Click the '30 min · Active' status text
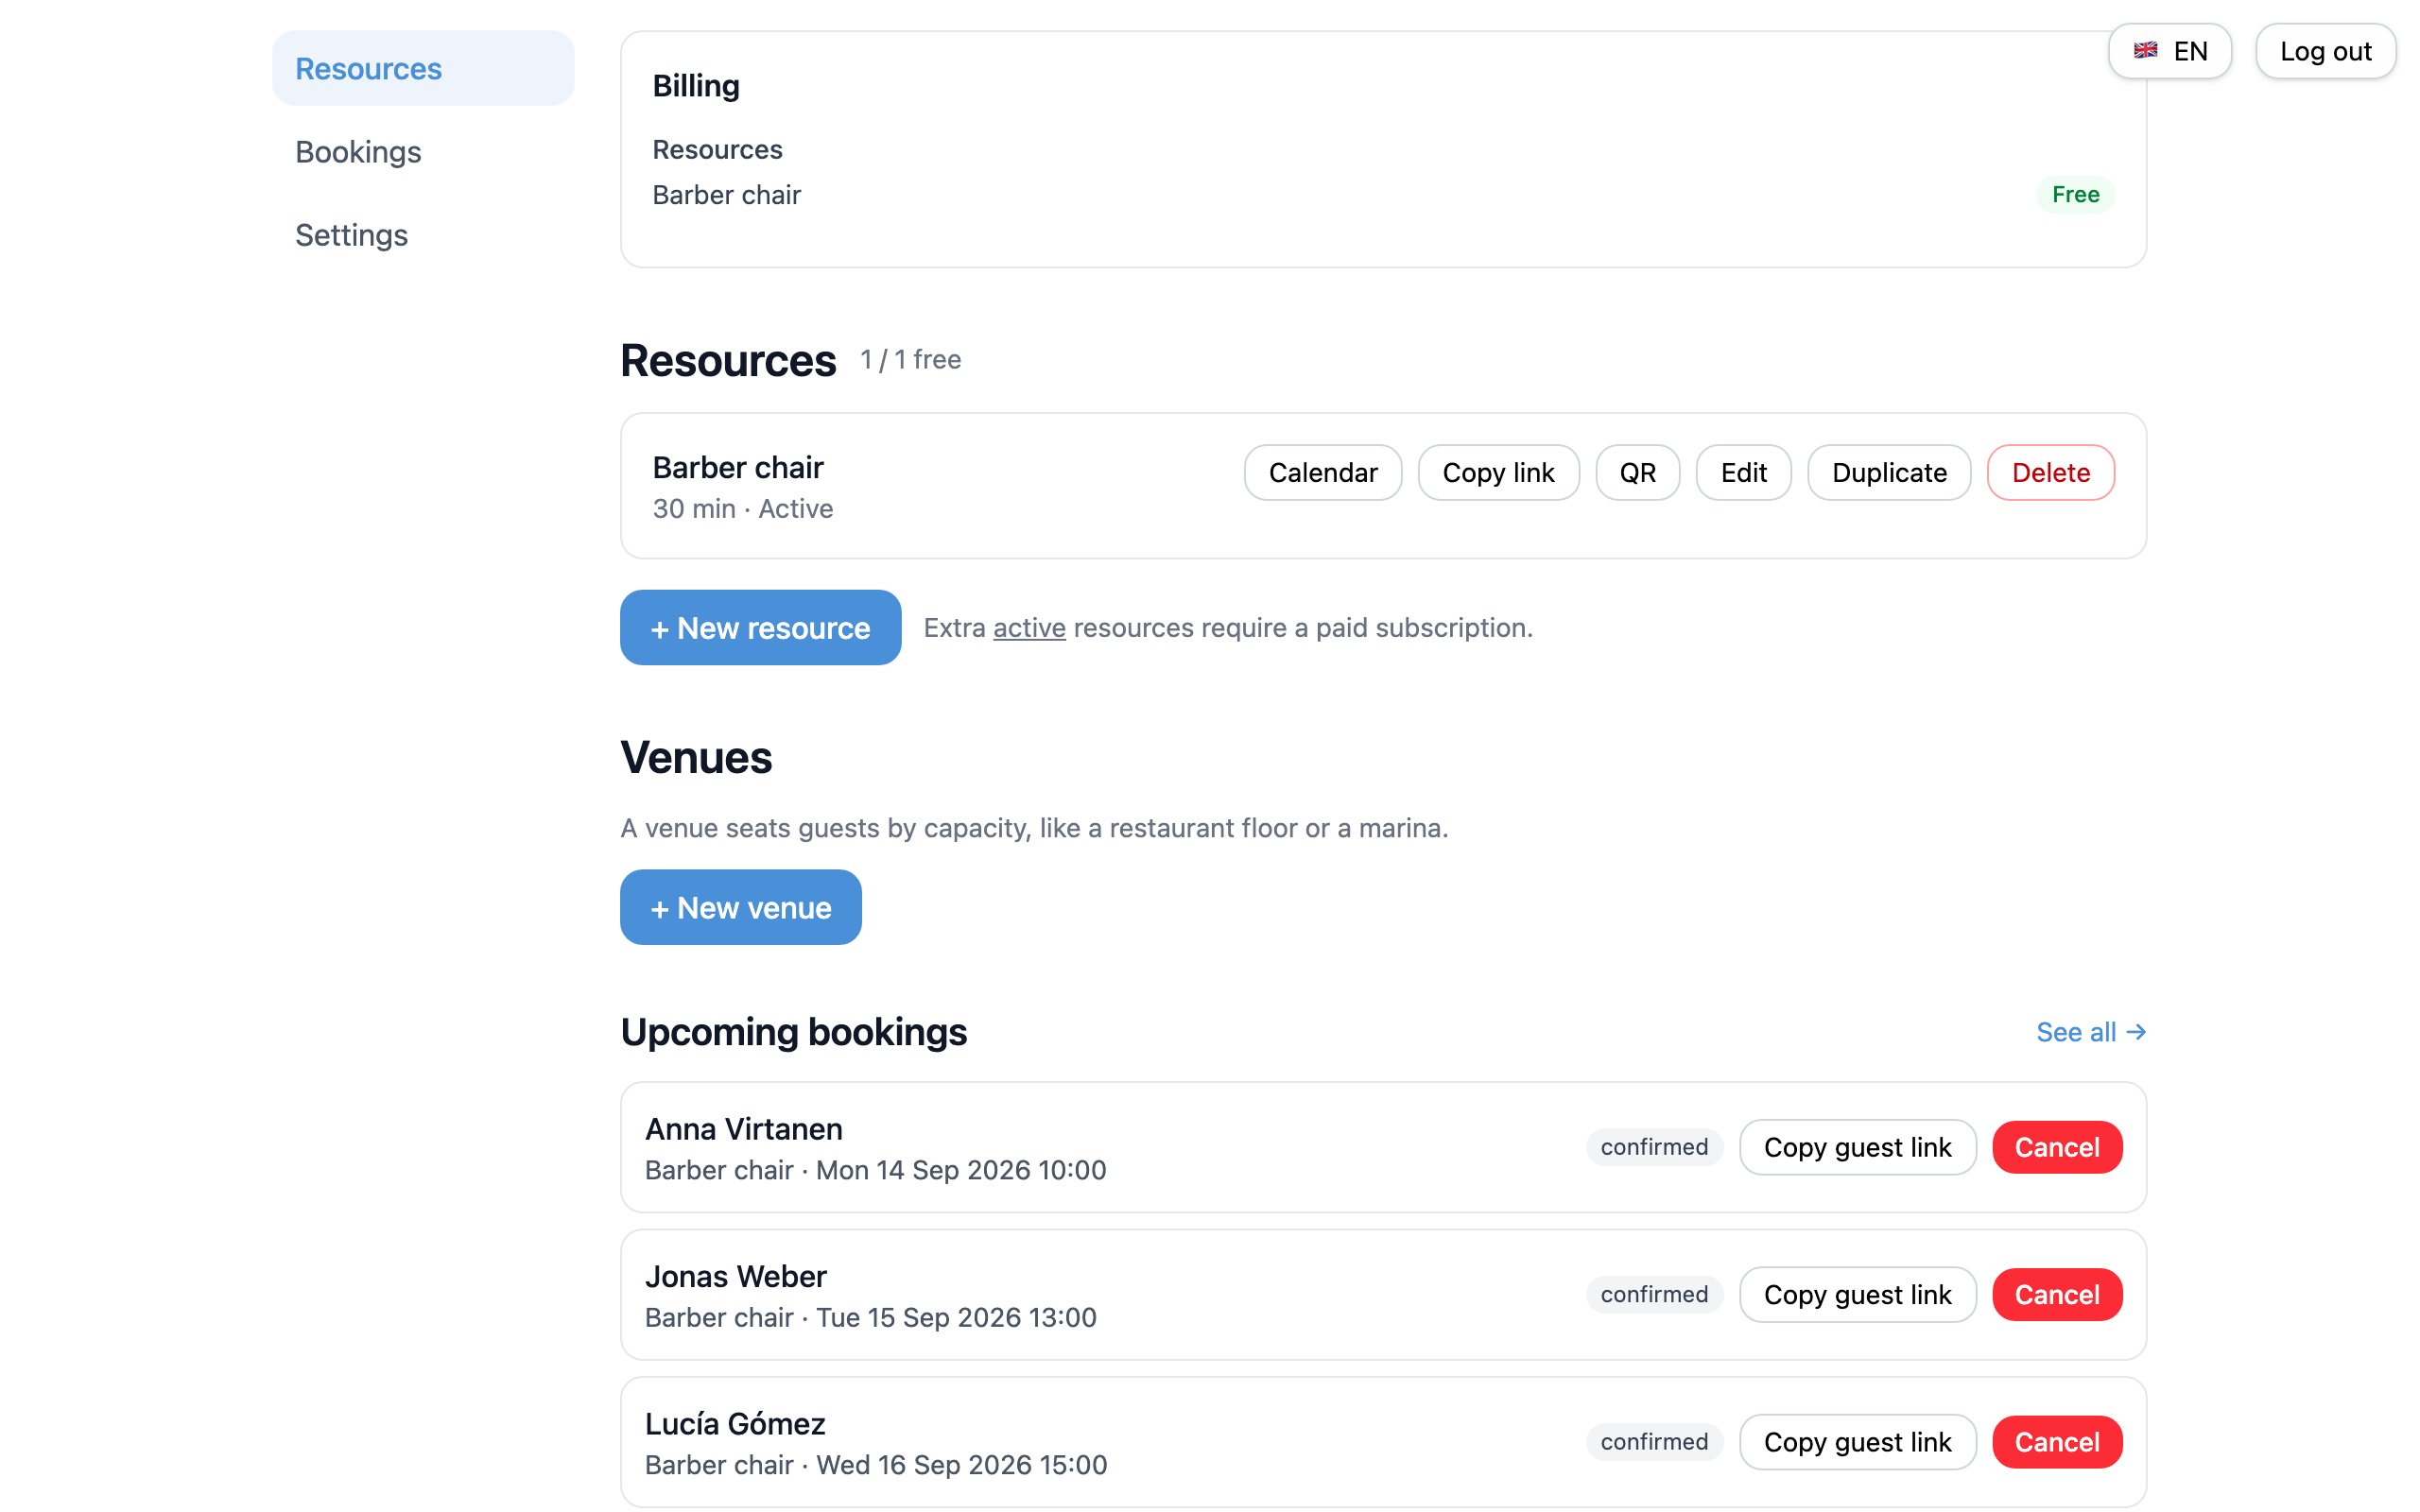This screenshot has height=1512, width=2420. click(742, 508)
